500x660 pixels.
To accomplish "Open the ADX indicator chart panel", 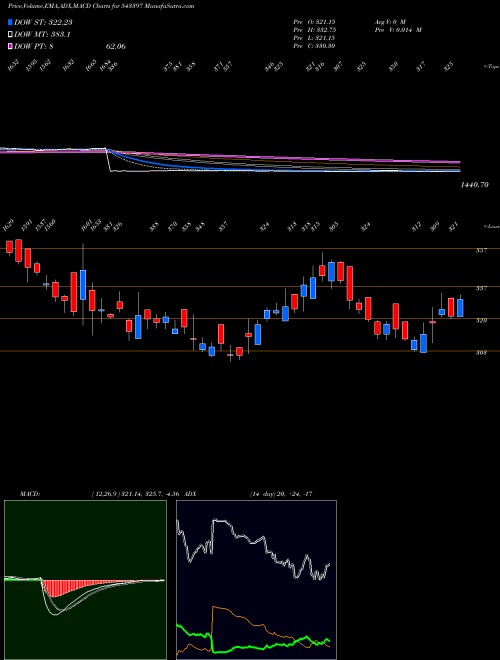I will [x=256, y=580].
